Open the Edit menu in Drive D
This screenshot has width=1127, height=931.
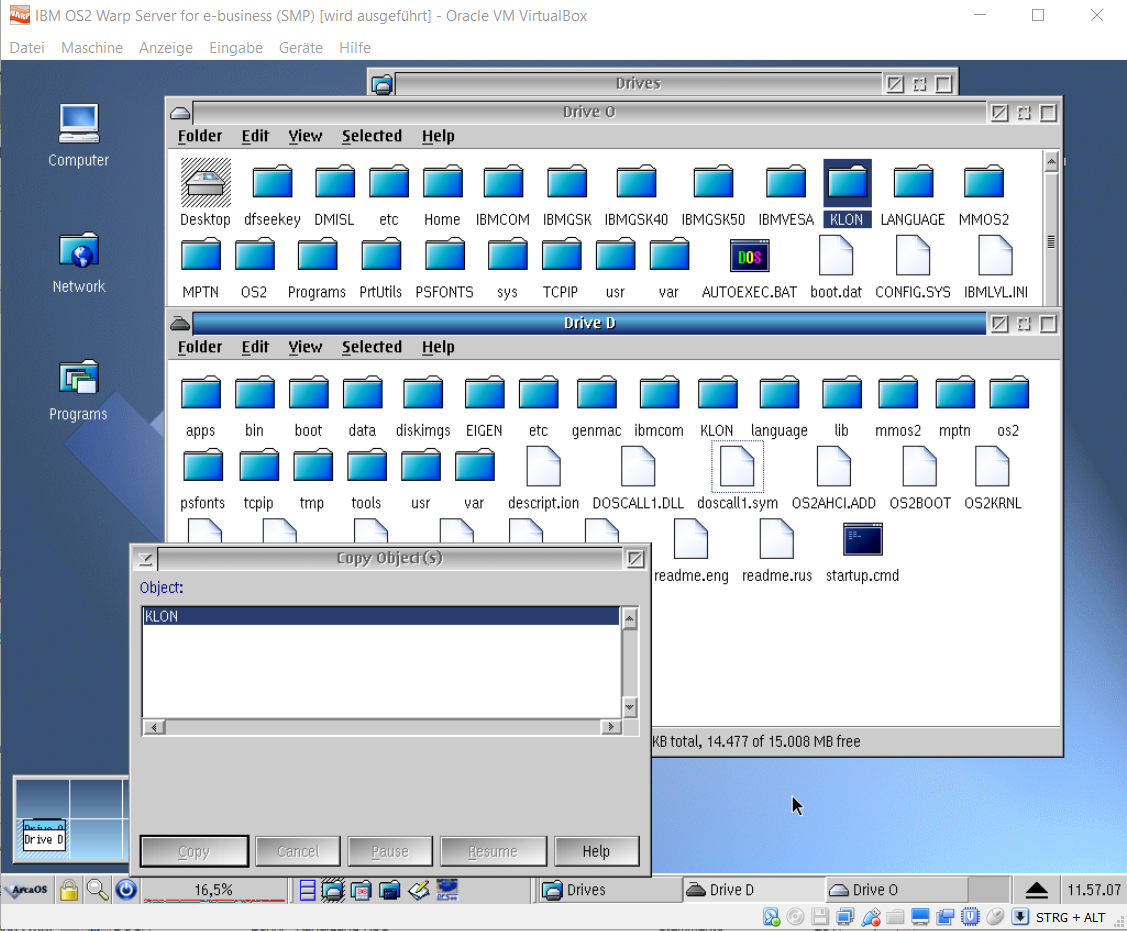255,347
